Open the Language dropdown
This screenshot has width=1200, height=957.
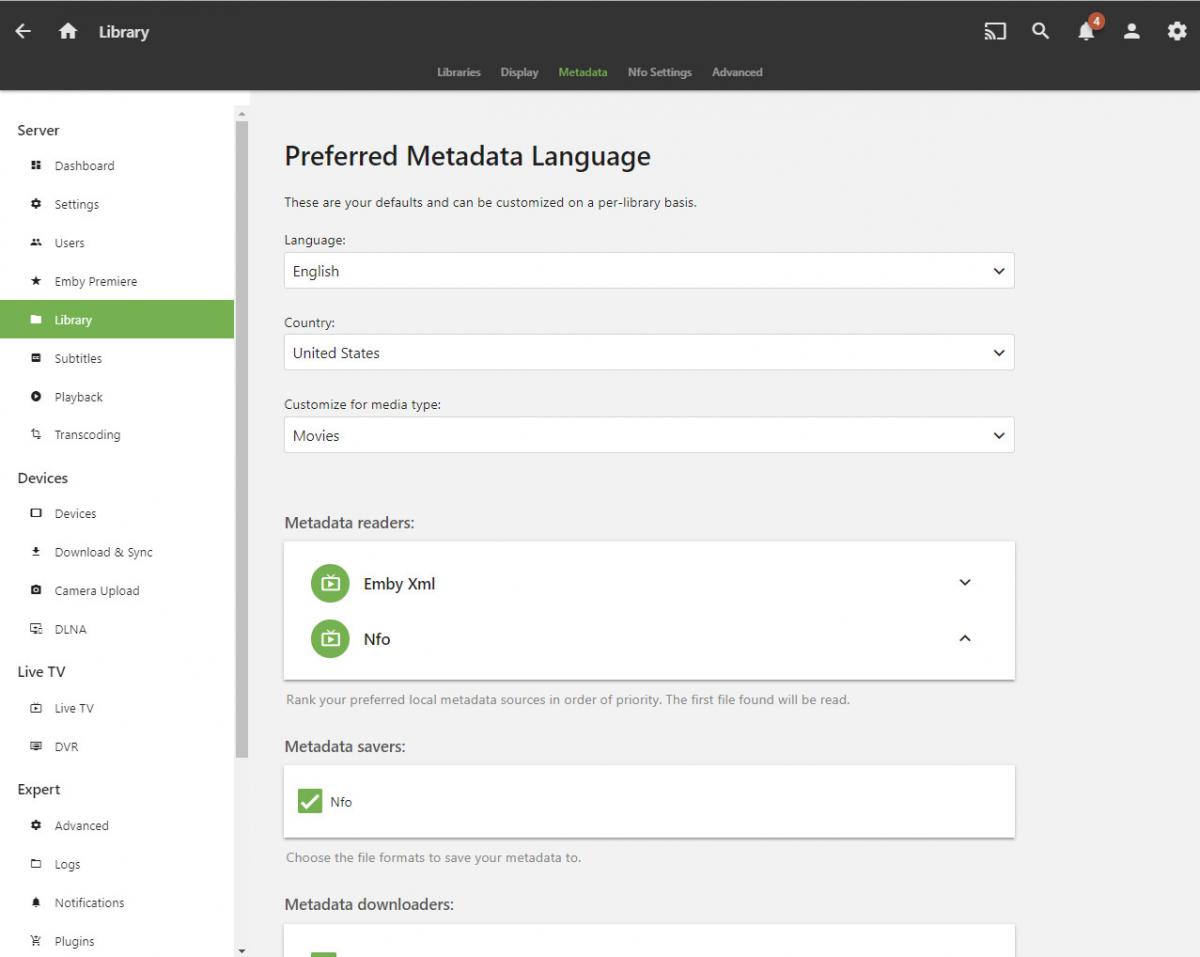(x=649, y=271)
